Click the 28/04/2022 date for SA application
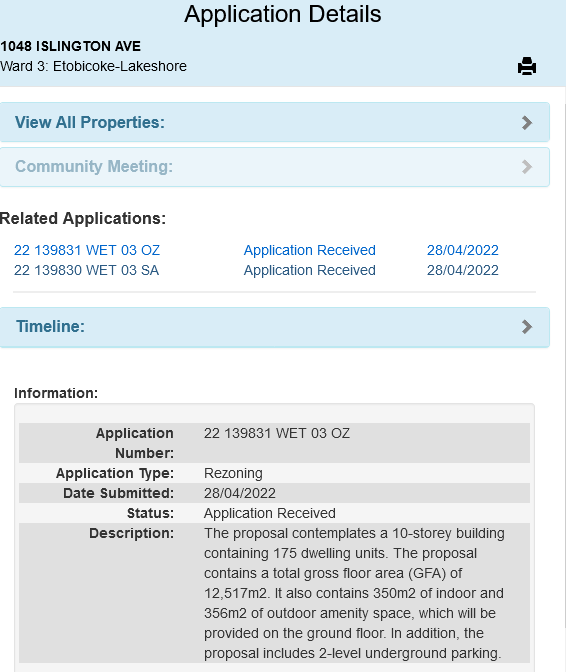Viewport: 566px width, 672px height. tap(463, 270)
